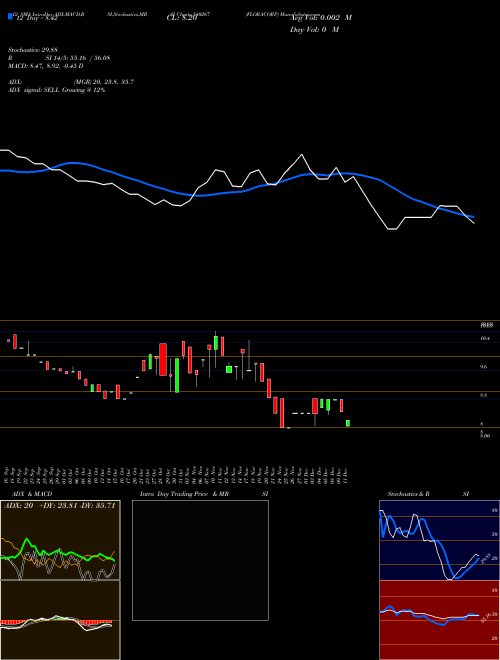The image size is (500, 660).
Task: Click the red RSI chart panel
Action: pyautogui.click(x=439, y=620)
